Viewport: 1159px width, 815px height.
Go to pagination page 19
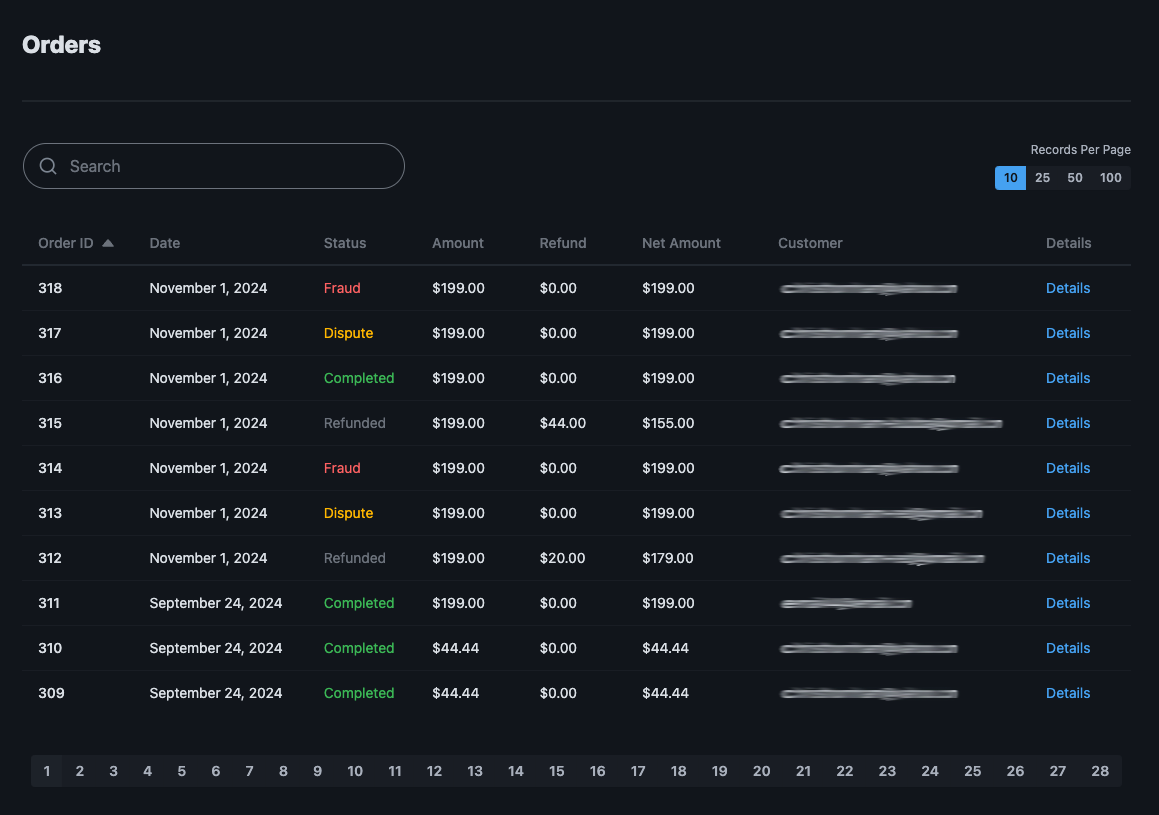pyautogui.click(x=719, y=771)
